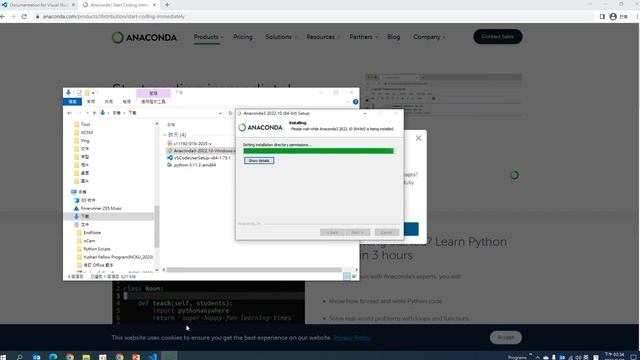Image resolution: width=640 pixels, height=360 pixels.
Task: Open Yushan Fellow Program(NCKU_2020) folder
Action: pyautogui.click(x=115, y=257)
